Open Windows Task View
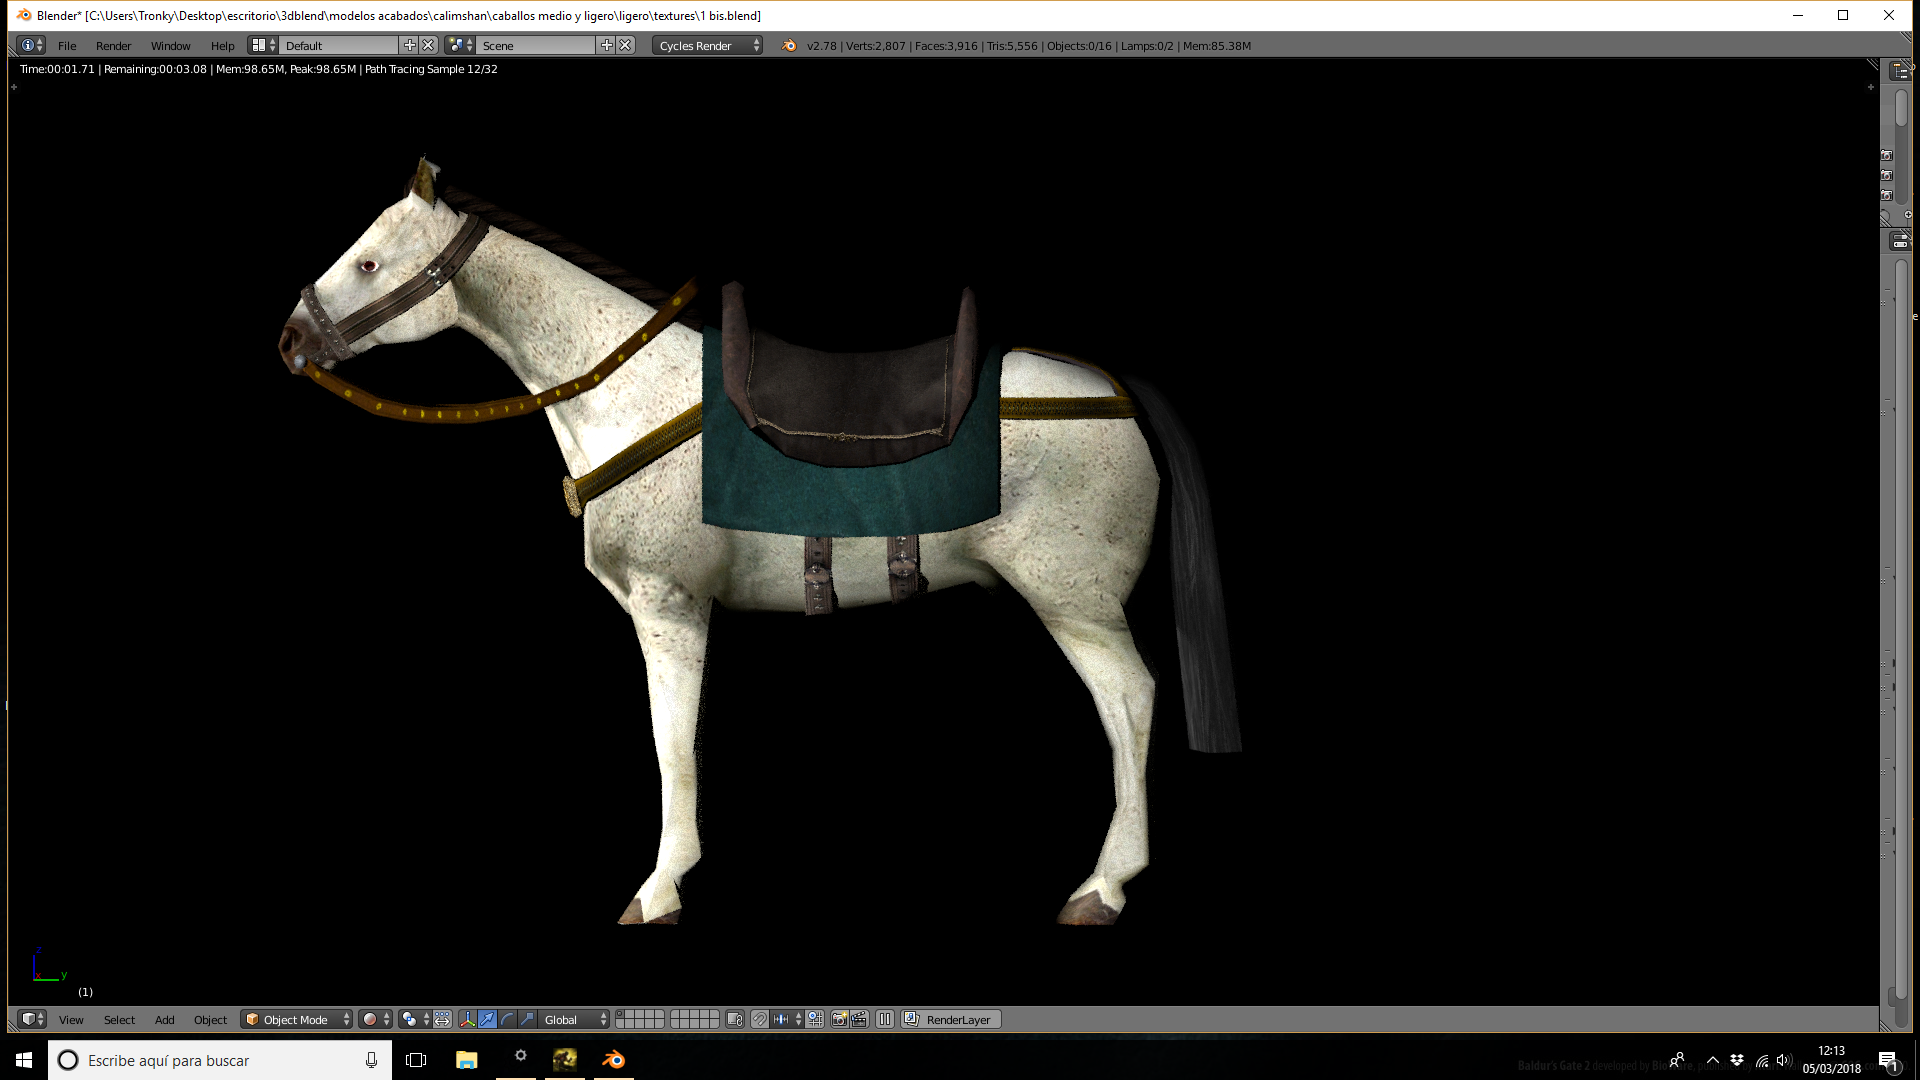This screenshot has height=1080, width=1920. [x=416, y=1060]
